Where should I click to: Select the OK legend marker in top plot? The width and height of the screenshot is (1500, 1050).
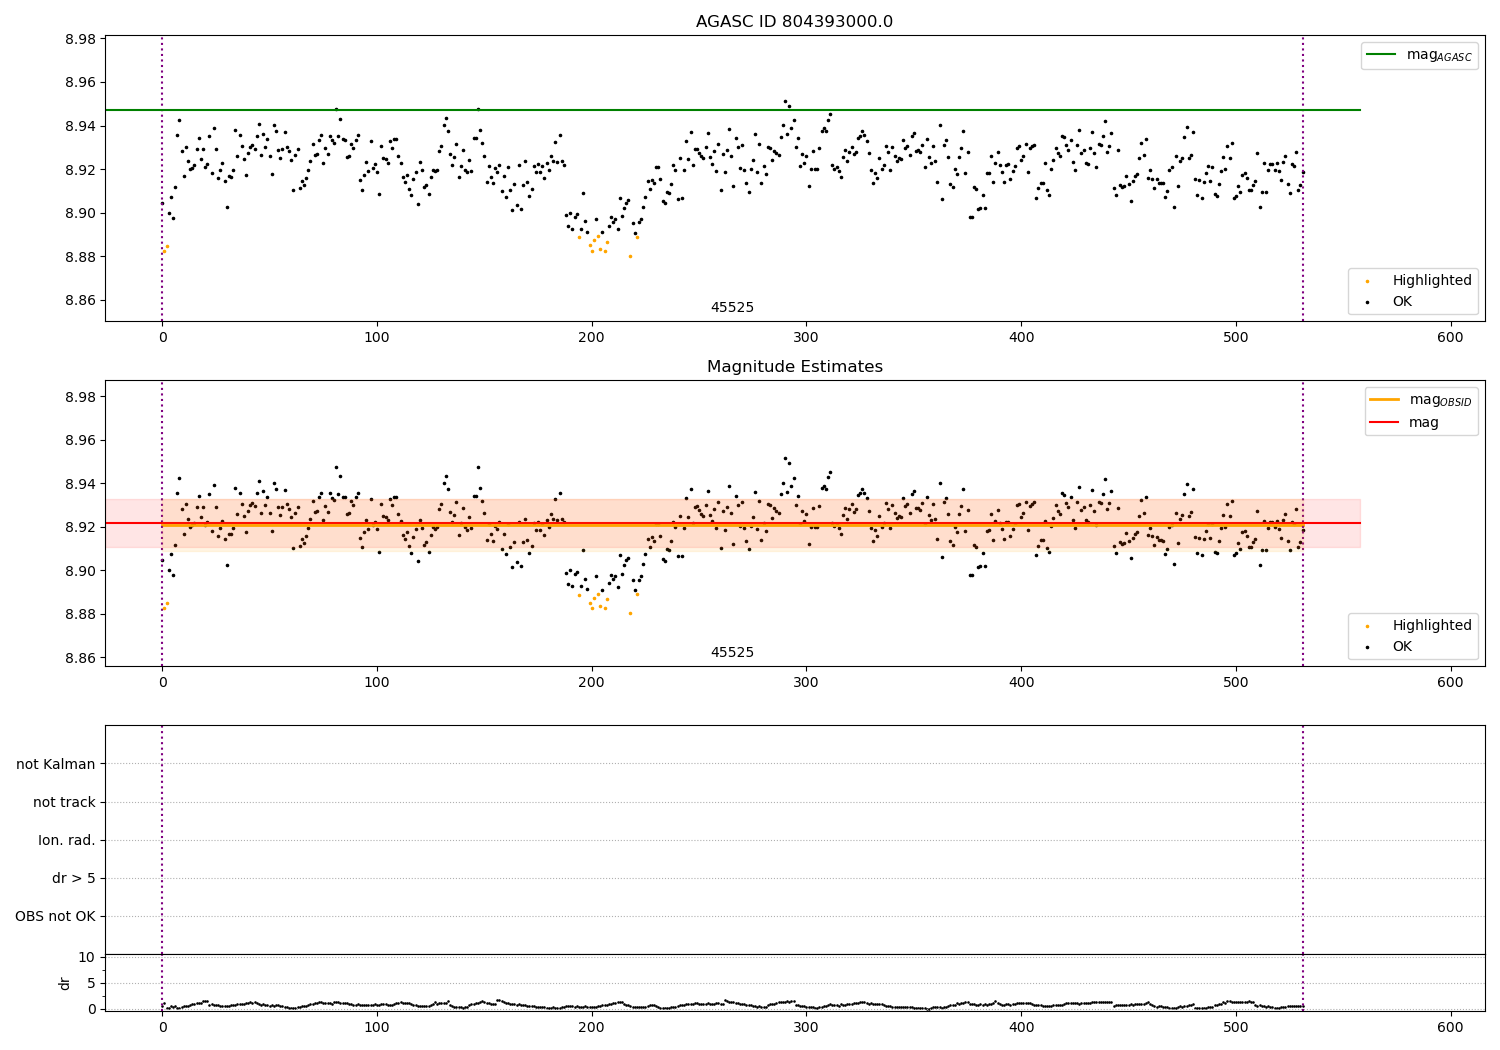click(1367, 302)
